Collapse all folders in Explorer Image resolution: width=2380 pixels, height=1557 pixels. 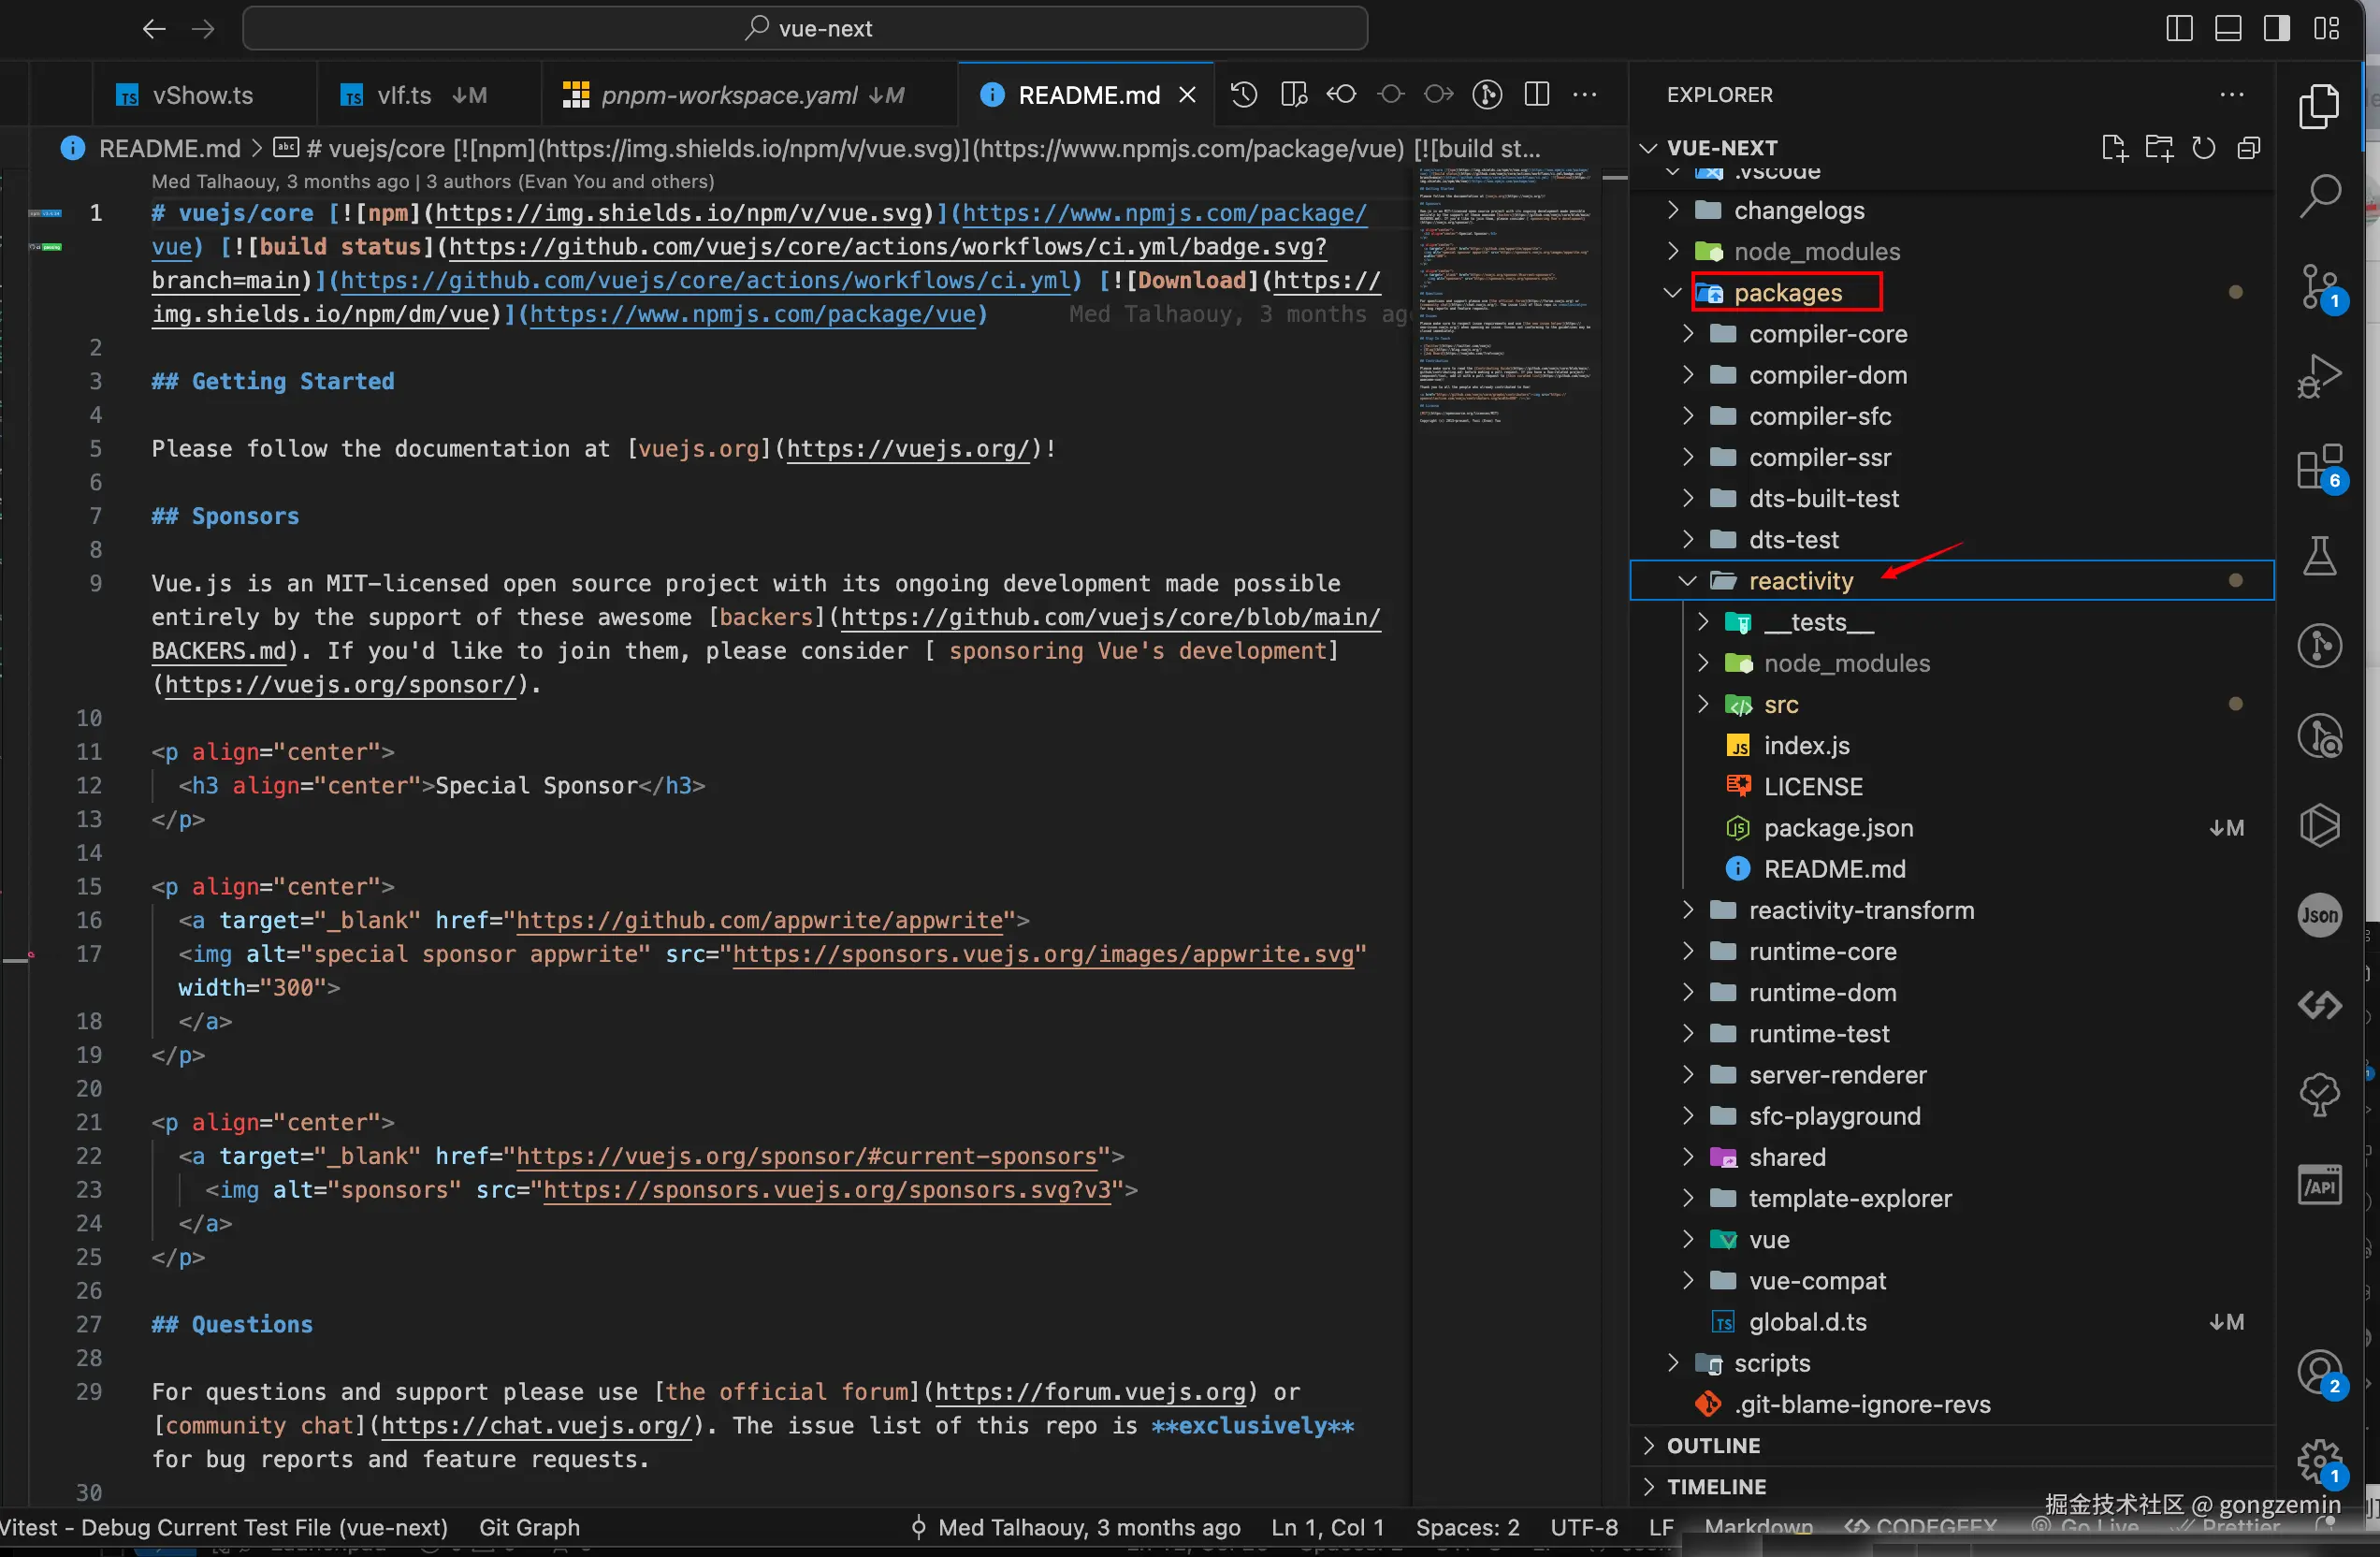tap(2248, 148)
